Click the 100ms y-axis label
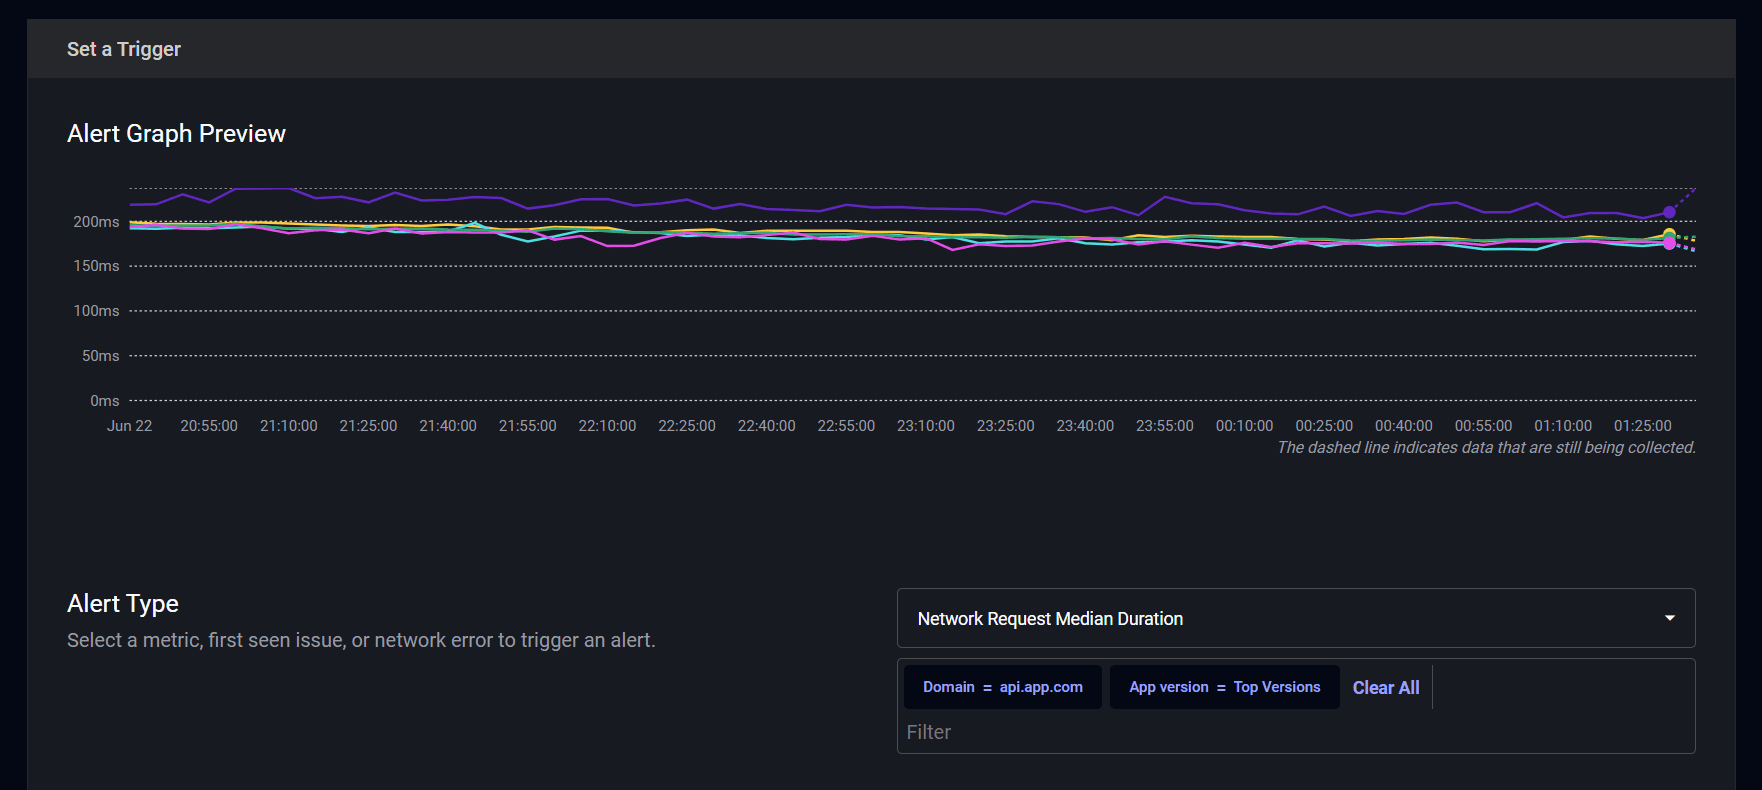The image size is (1762, 790). (96, 311)
